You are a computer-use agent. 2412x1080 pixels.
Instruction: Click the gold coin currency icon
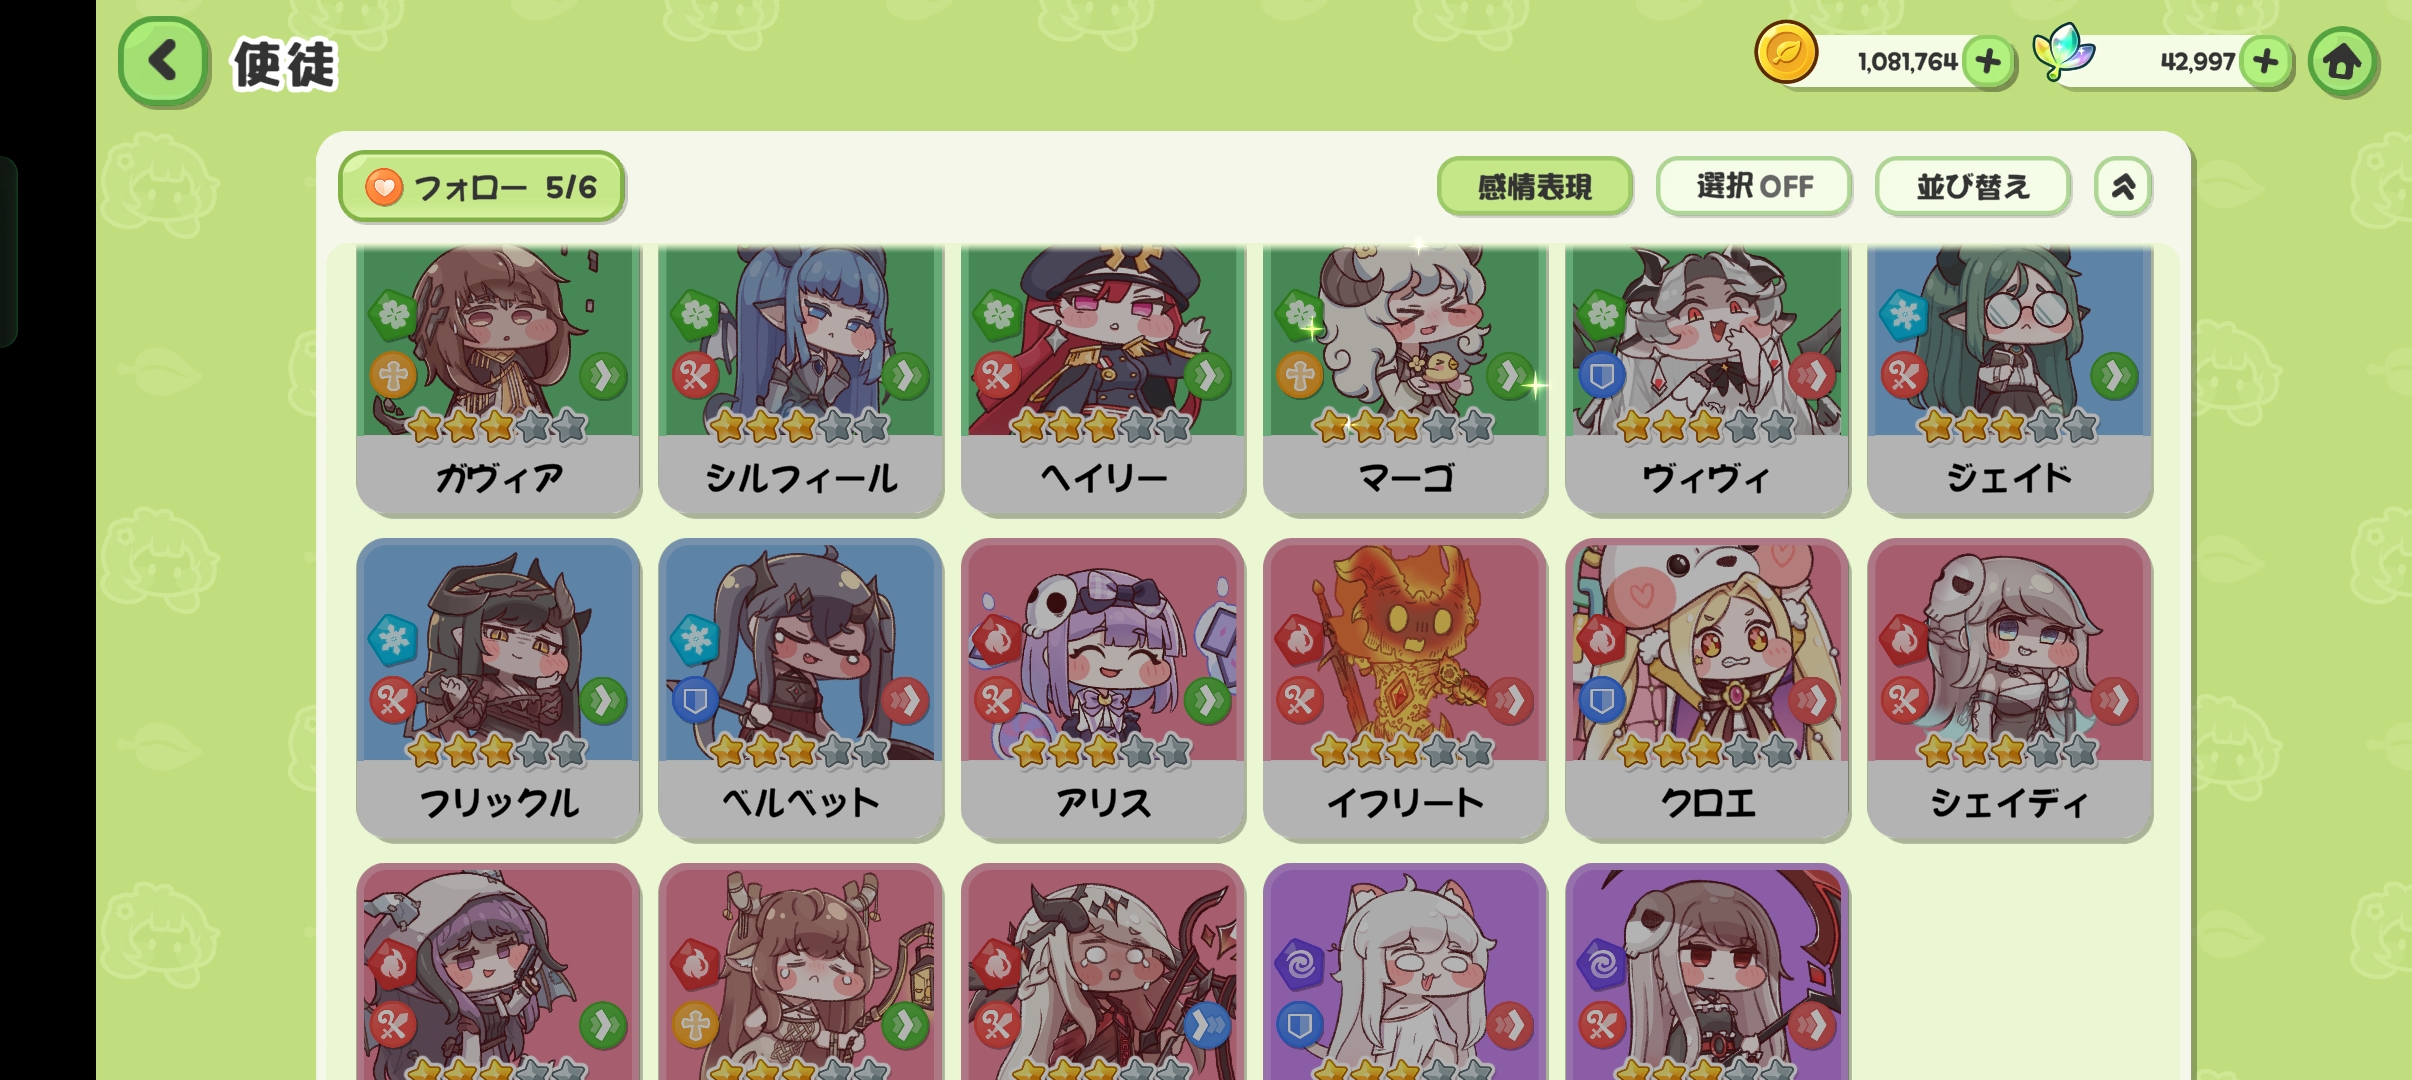click(x=1786, y=52)
